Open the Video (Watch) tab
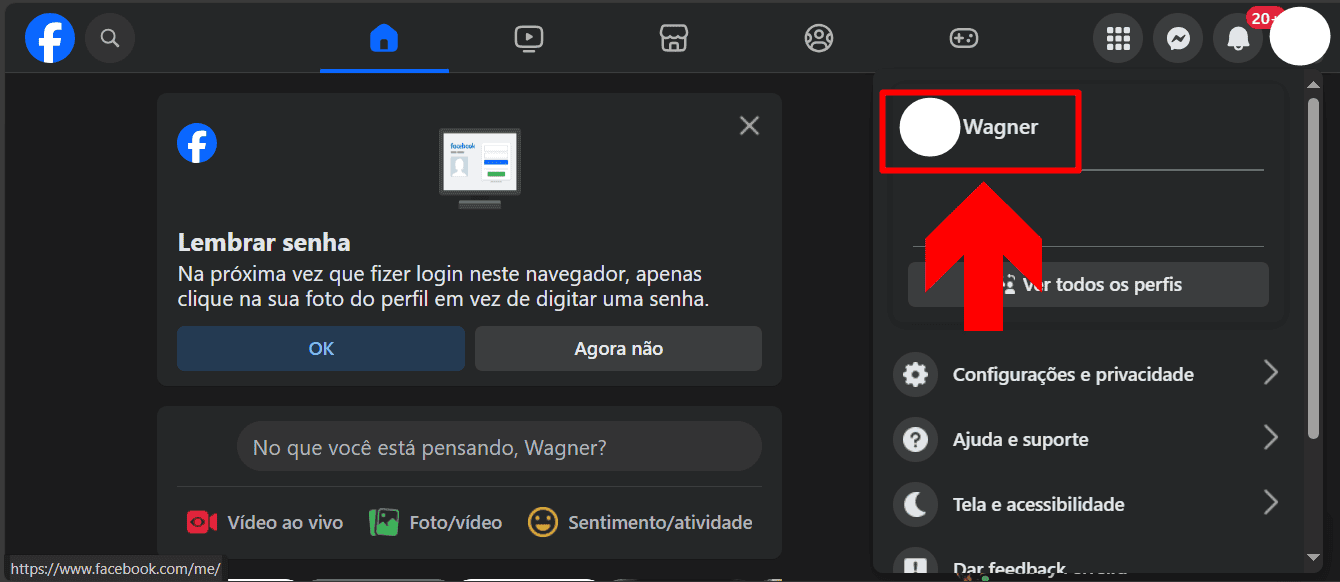This screenshot has width=1340, height=582. pyautogui.click(x=529, y=39)
